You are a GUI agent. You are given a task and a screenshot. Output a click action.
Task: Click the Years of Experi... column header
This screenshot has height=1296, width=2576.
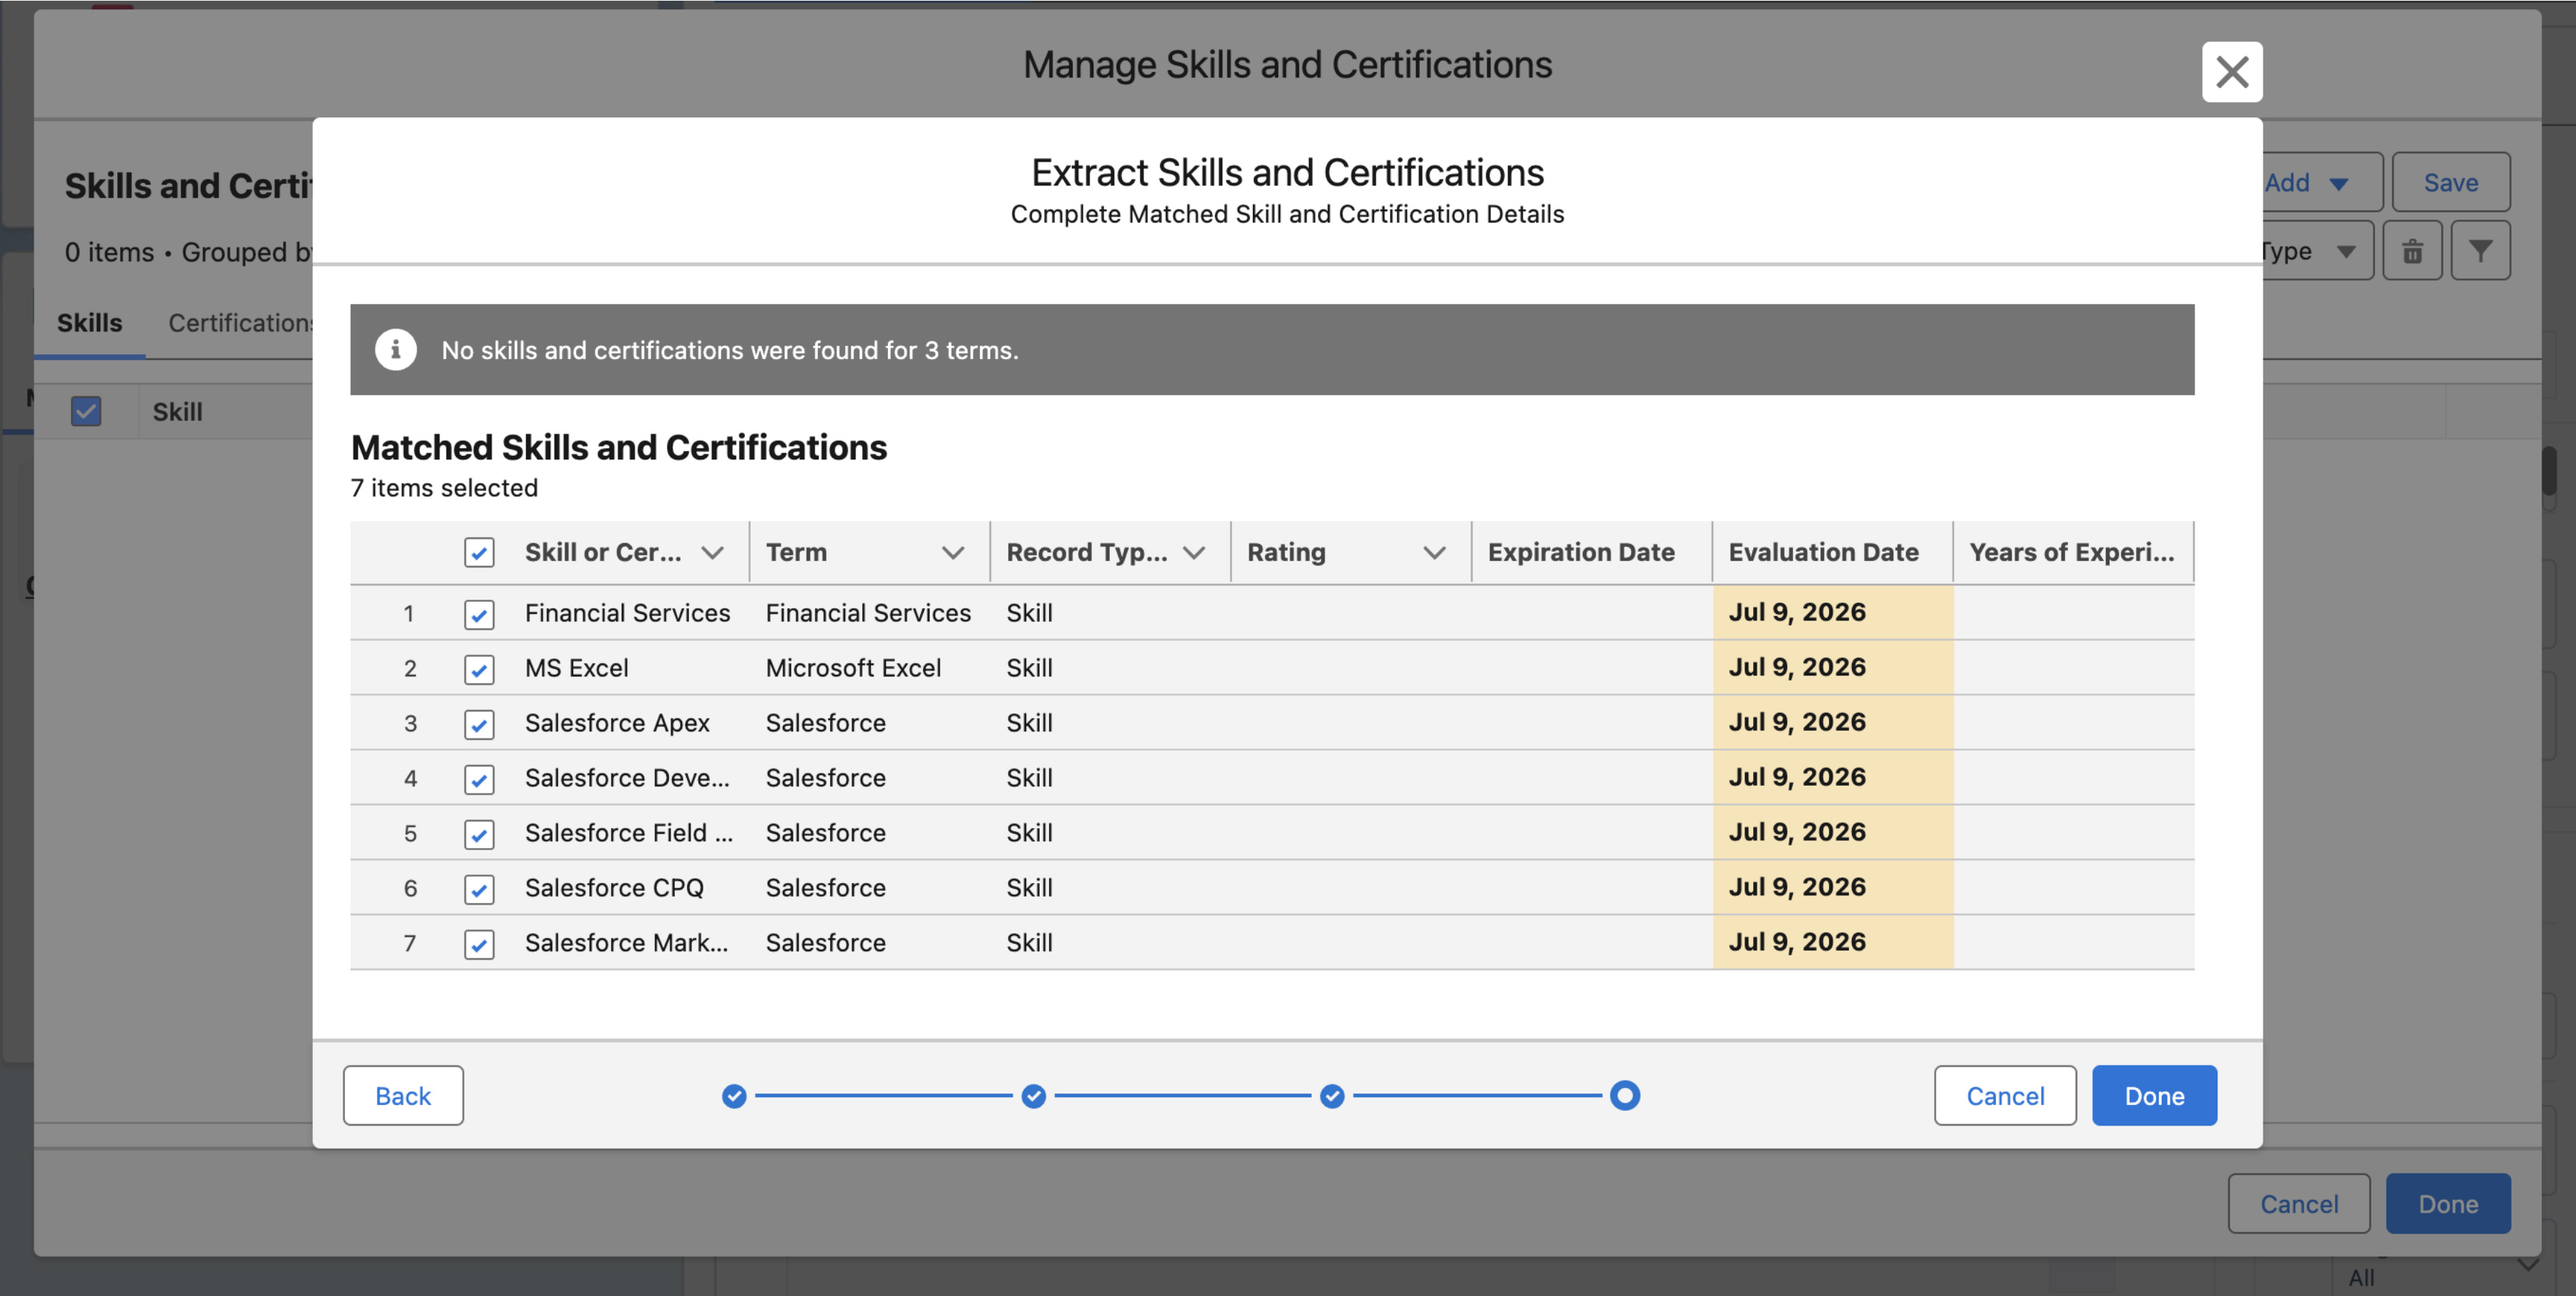(x=2074, y=553)
